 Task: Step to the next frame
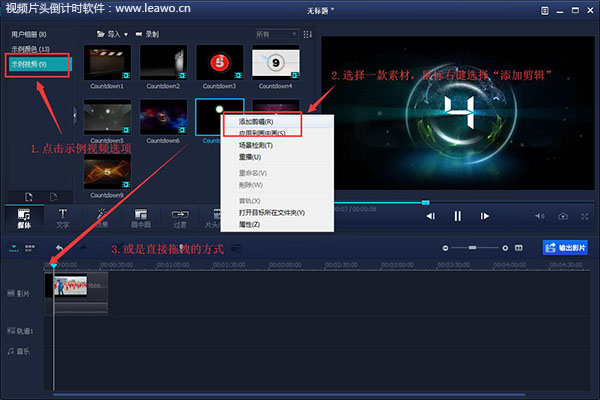pyautogui.click(x=484, y=216)
